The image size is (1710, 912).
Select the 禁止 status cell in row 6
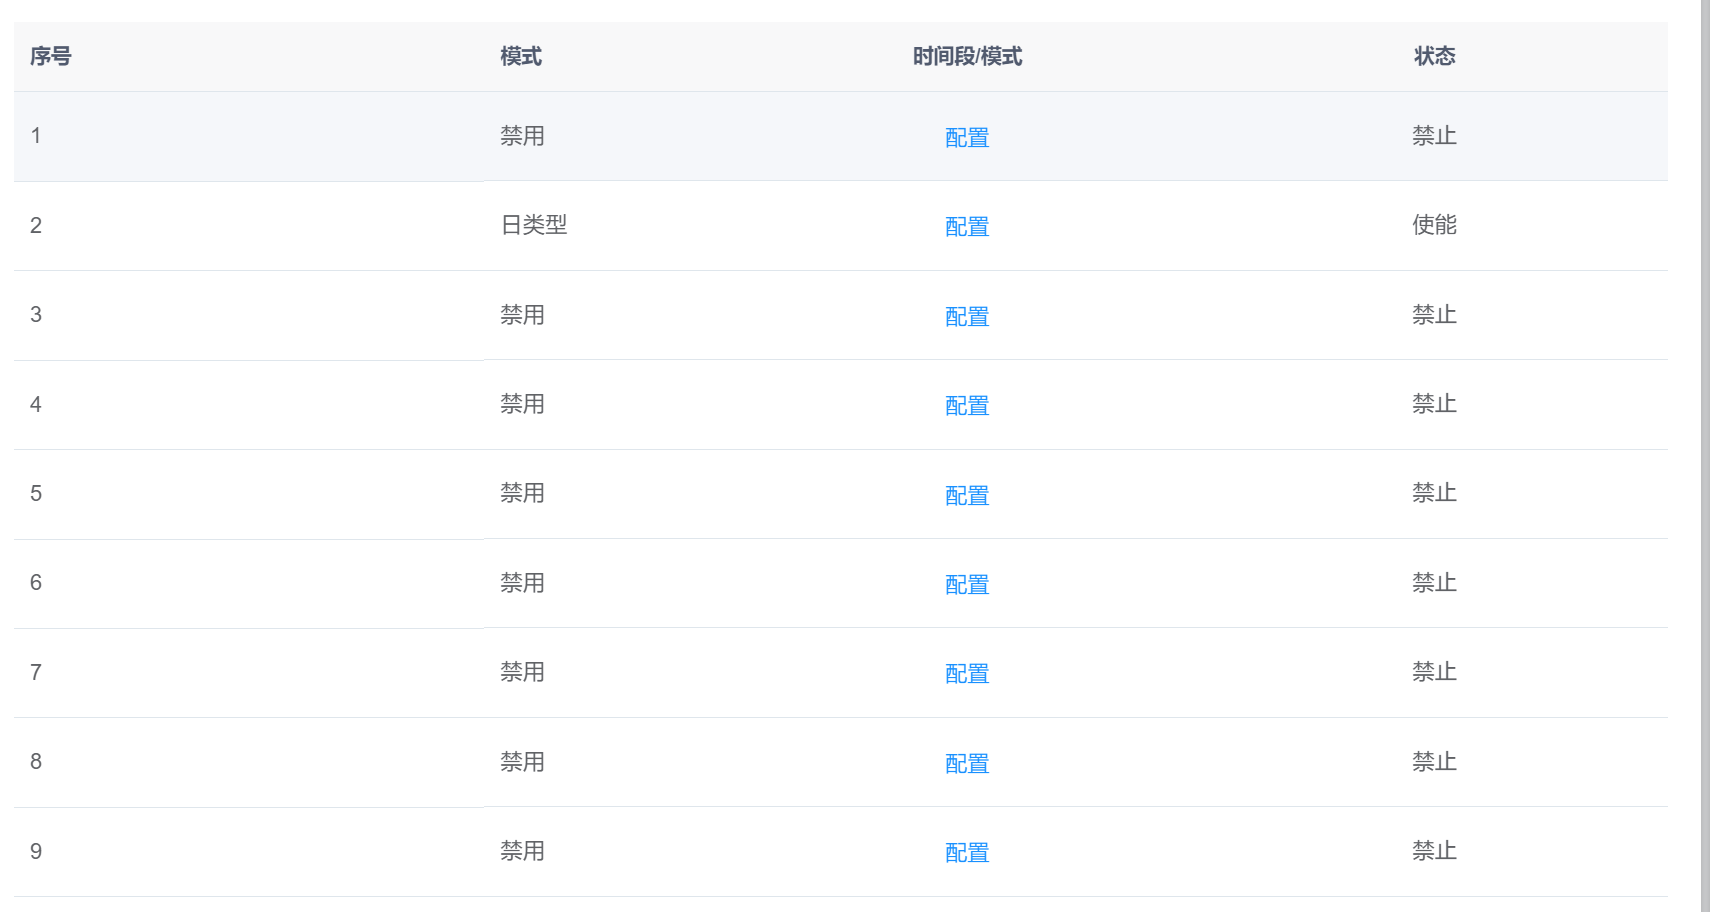click(1434, 583)
